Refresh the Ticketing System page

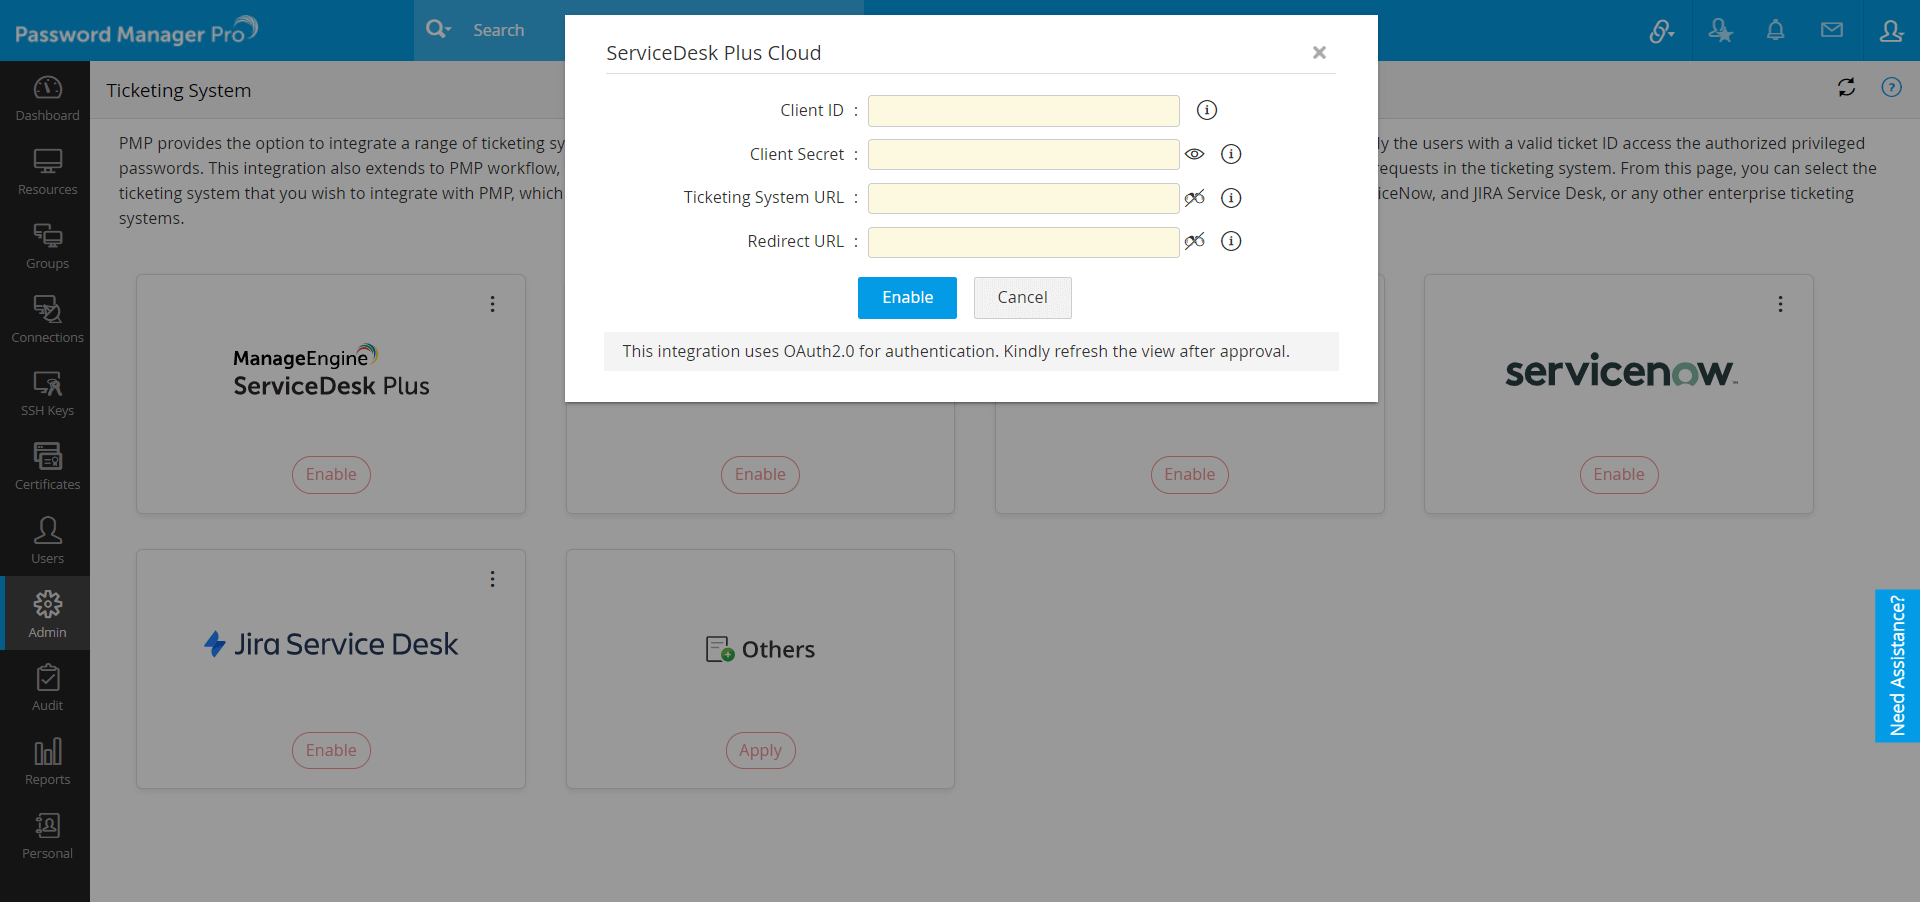pos(1846,88)
